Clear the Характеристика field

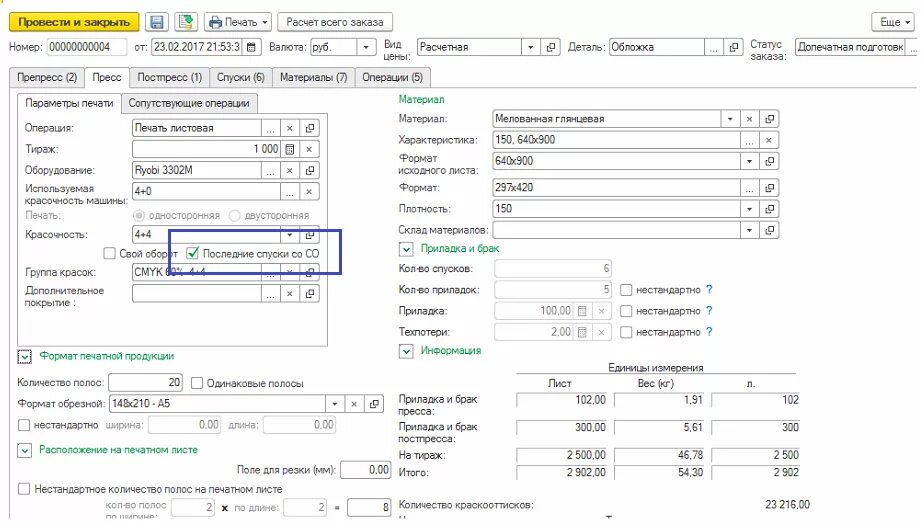pos(769,140)
